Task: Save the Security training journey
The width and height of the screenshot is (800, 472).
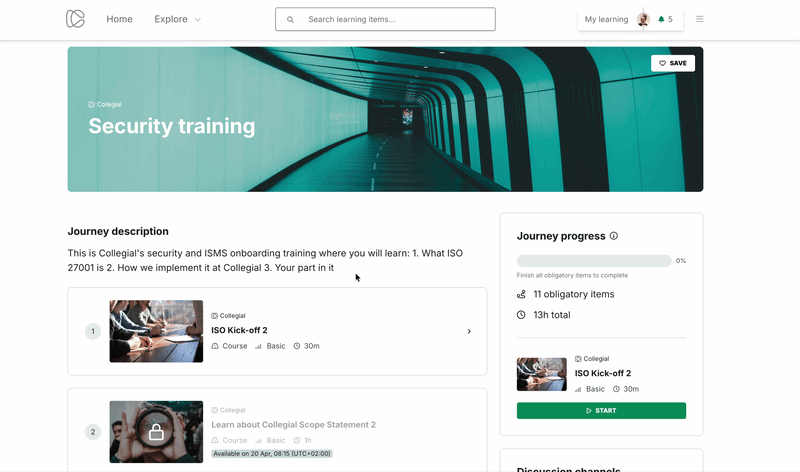Action: (x=673, y=63)
